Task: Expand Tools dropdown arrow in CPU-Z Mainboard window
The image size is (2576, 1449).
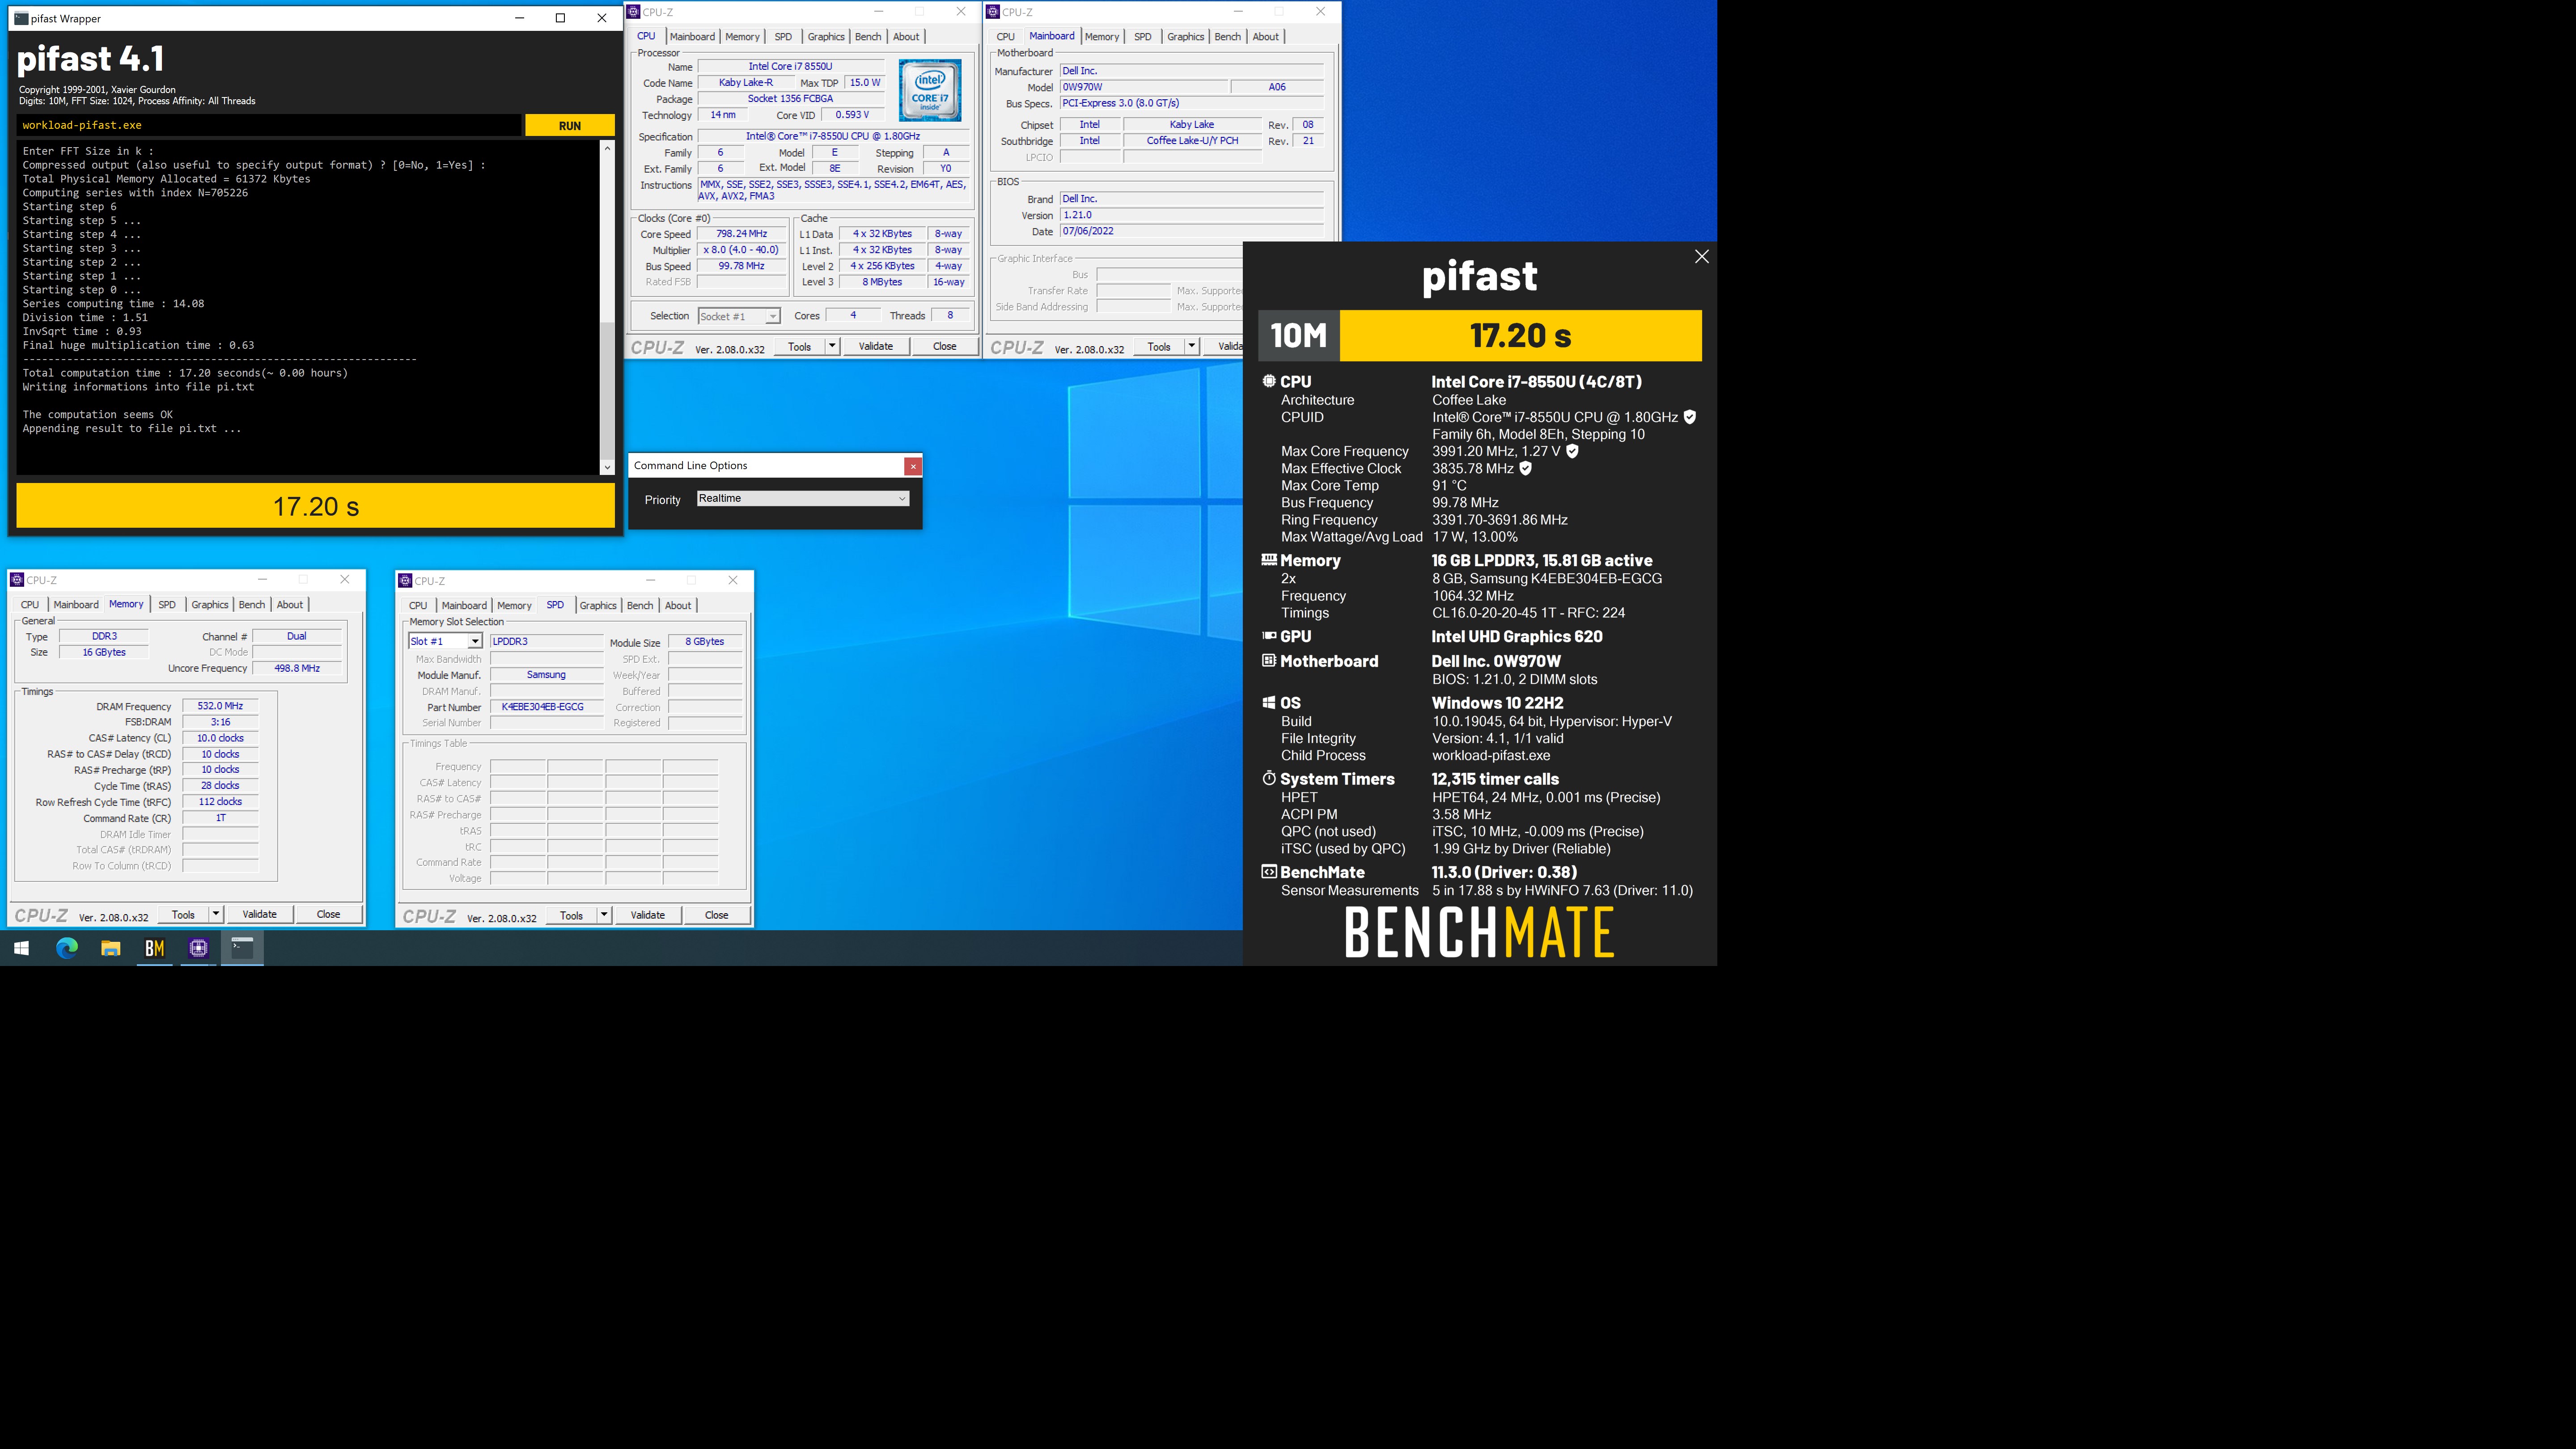Action: click(x=1192, y=346)
